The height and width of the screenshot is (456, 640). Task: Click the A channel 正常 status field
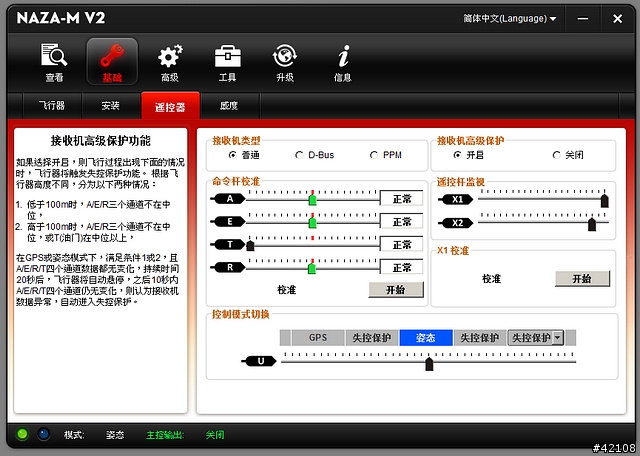click(x=402, y=199)
